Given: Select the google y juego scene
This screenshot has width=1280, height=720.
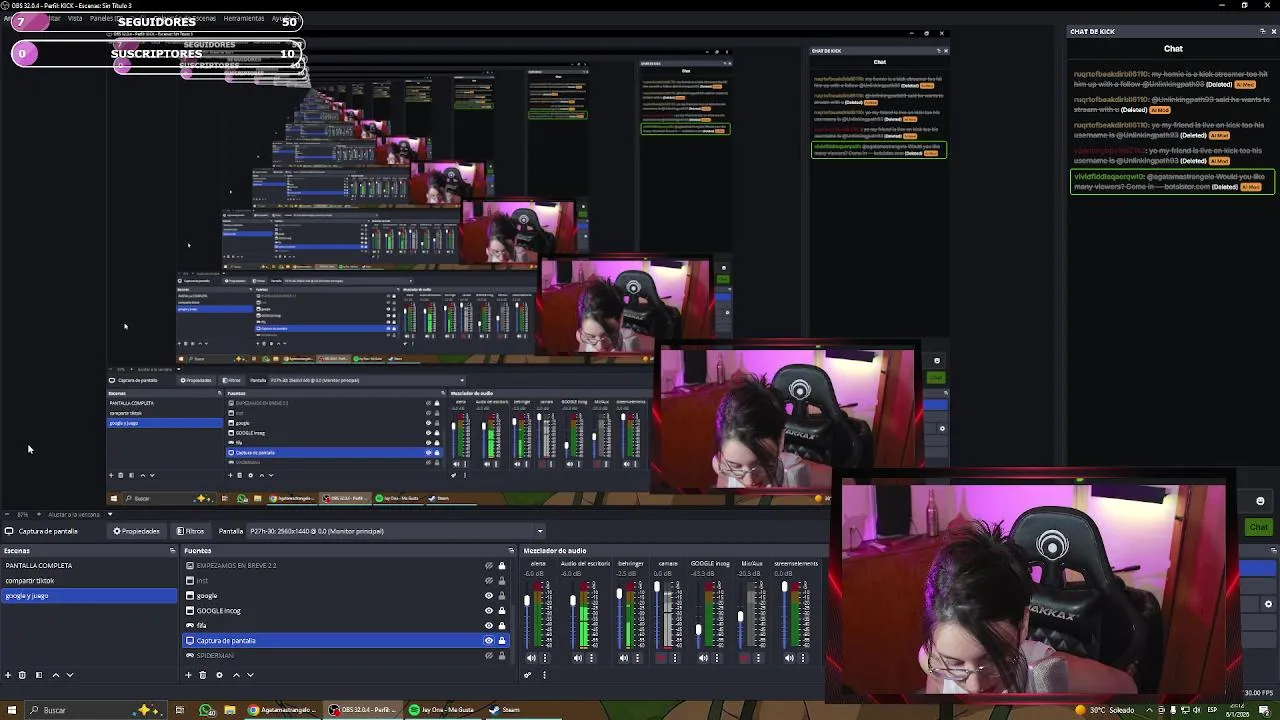Looking at the screenshot, I should (89, 596).
